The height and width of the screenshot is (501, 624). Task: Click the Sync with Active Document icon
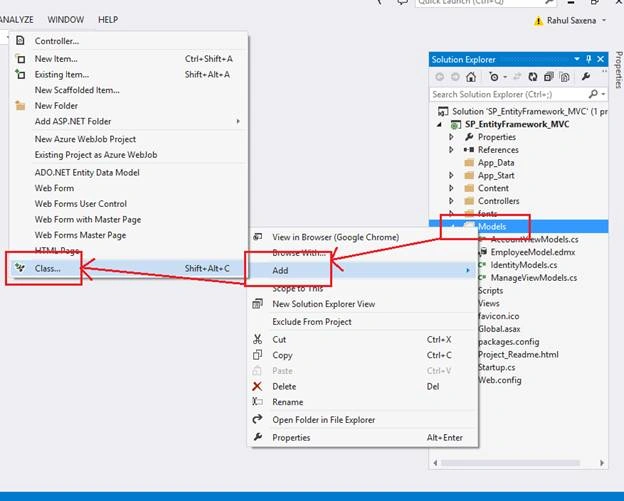click(x=517, y=77)
